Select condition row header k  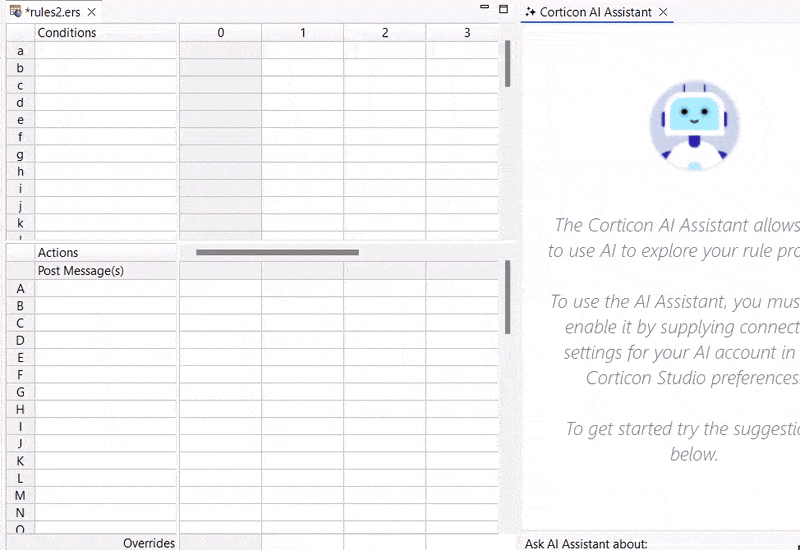(x=20, y=223)
